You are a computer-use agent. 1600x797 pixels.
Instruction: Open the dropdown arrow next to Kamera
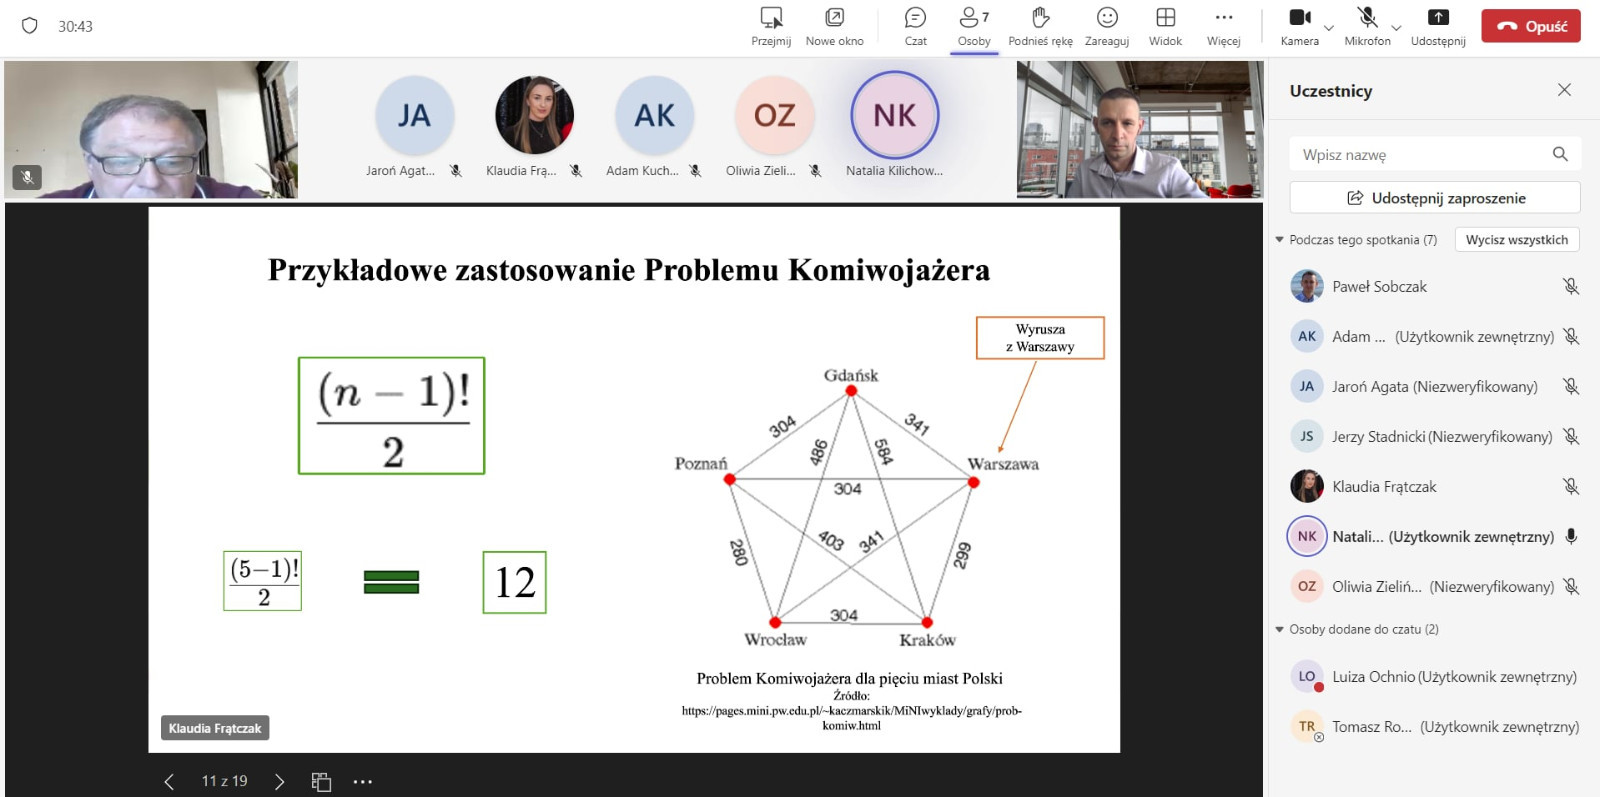pos(1329,28)
